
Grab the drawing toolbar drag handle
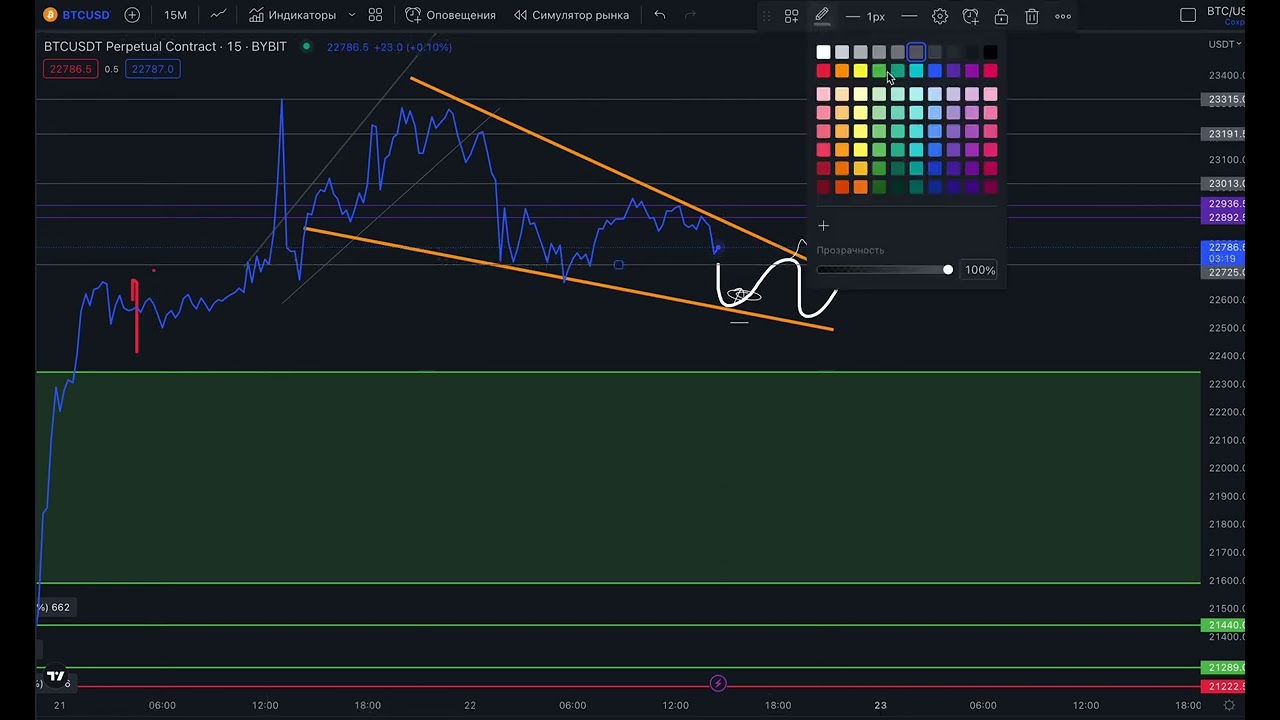point(766,16)
